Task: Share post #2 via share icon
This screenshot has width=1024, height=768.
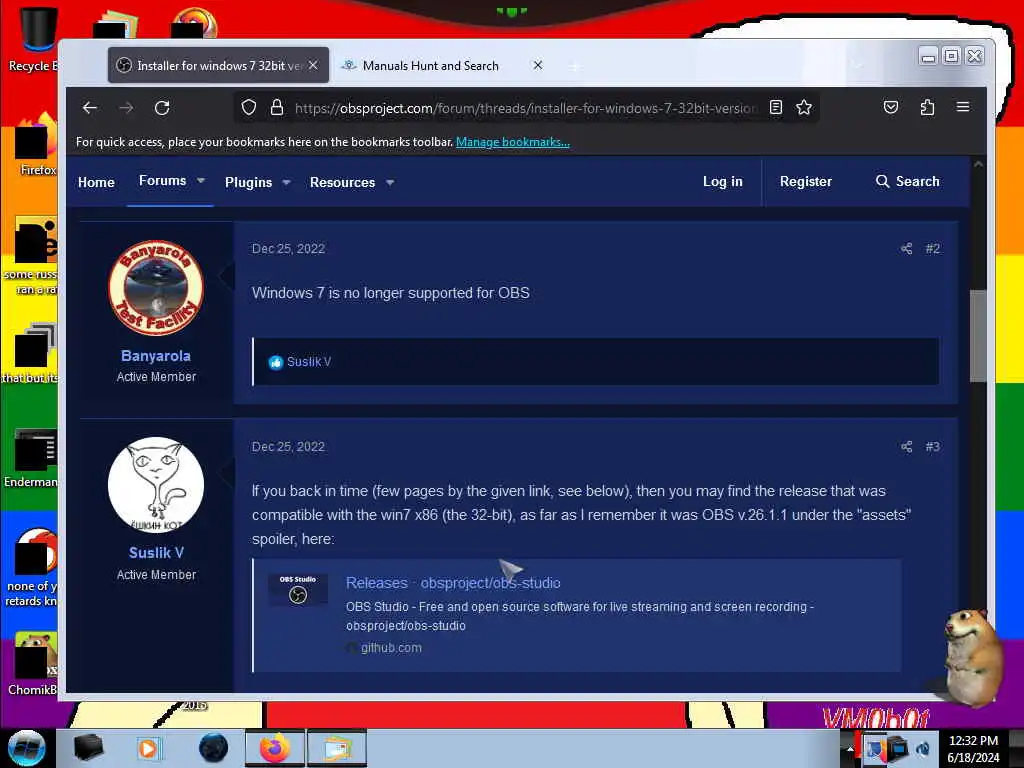Action: click(x=906, y=249)
